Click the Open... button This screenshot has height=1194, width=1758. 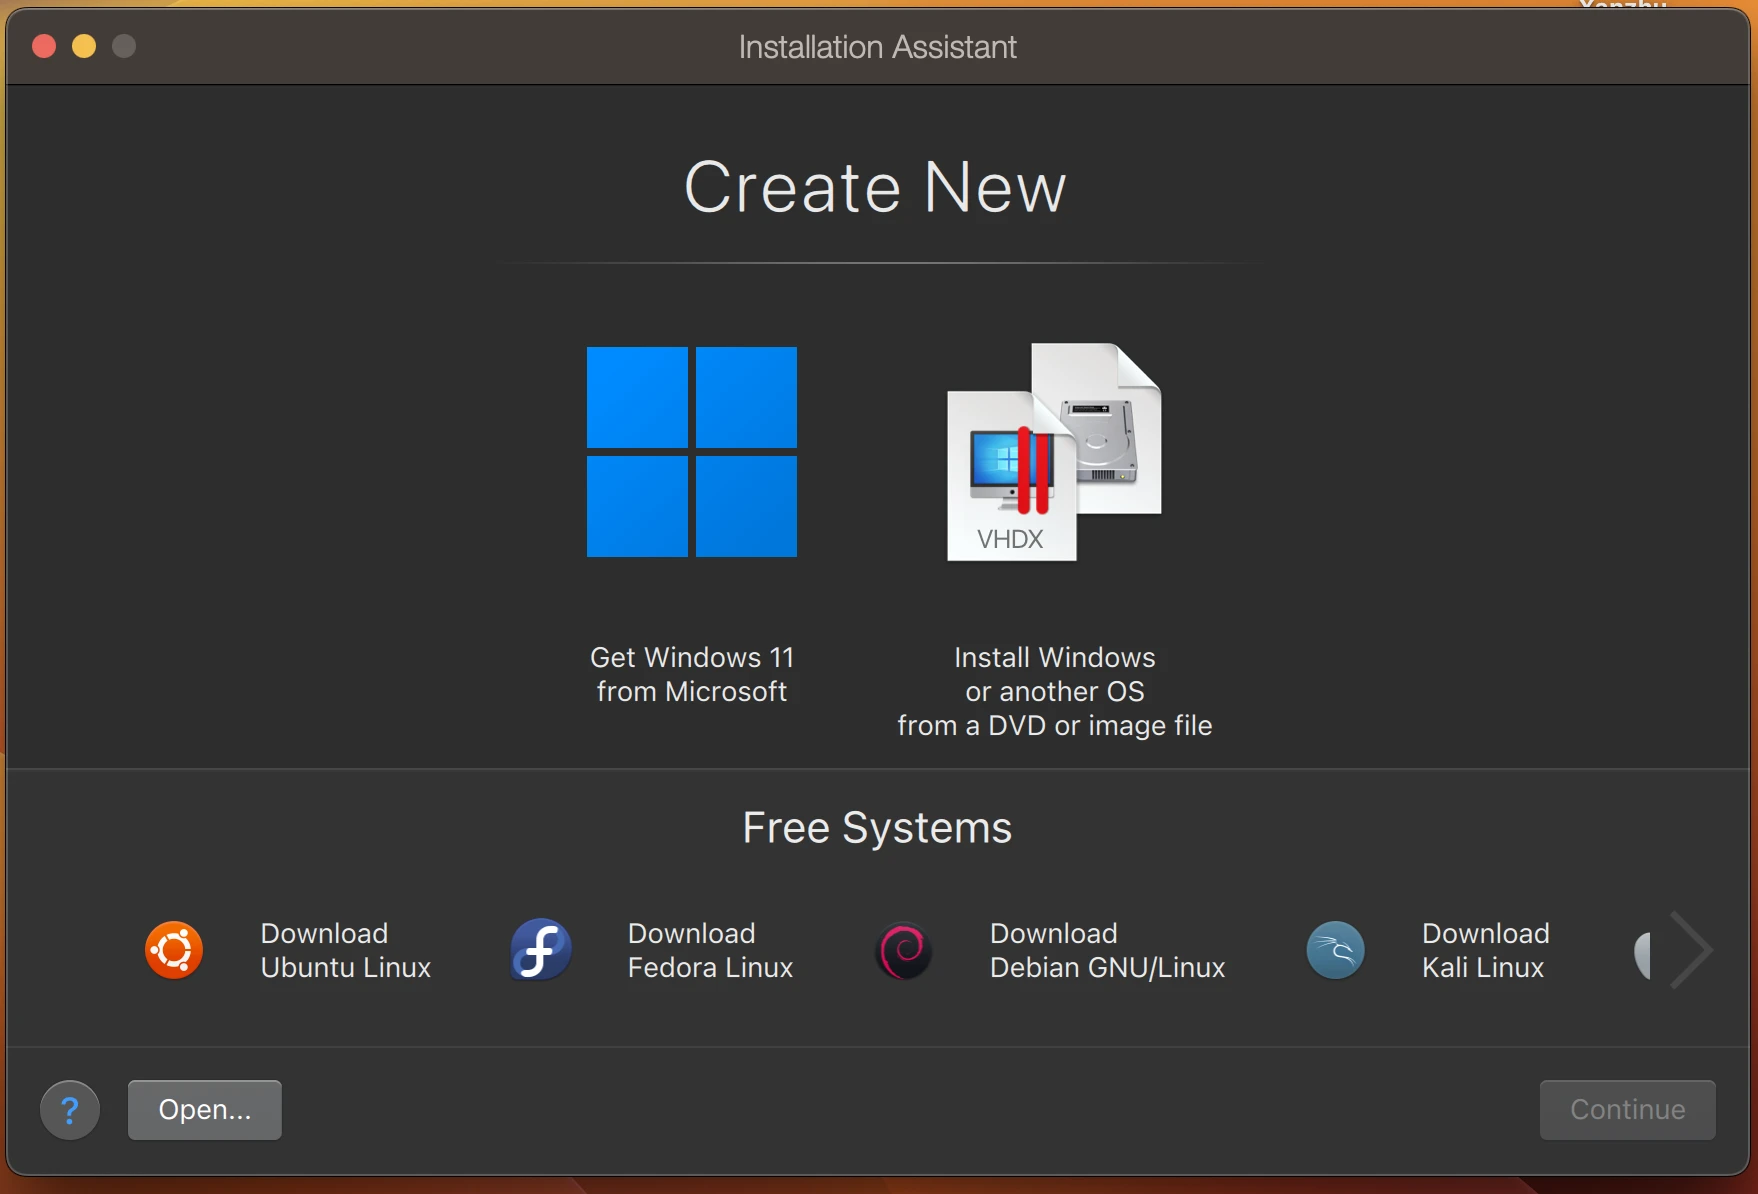point(204,1109)
